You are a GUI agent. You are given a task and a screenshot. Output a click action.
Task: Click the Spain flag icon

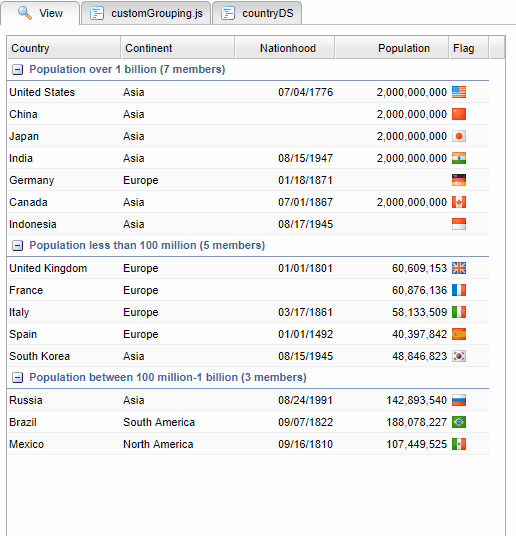(x=459, y=334)
